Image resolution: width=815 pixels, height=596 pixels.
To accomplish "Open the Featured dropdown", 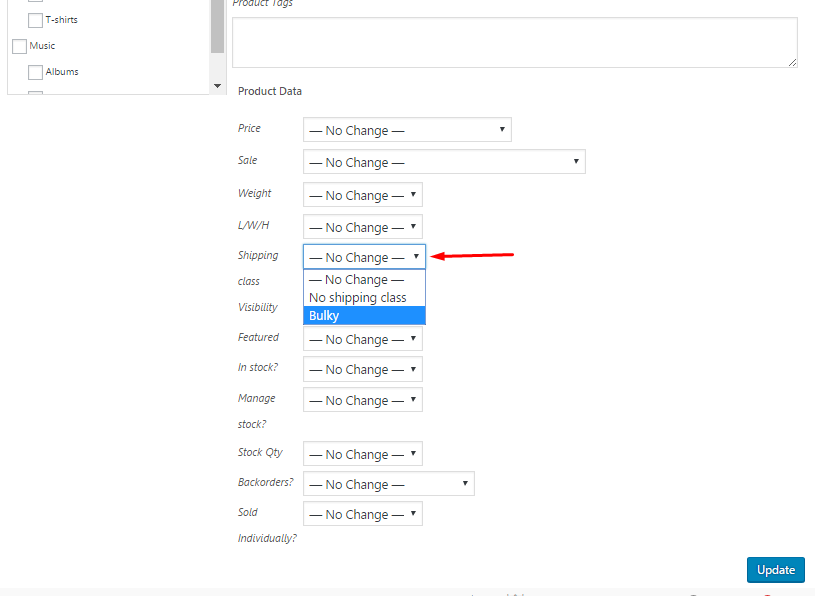I will [362, 339].
